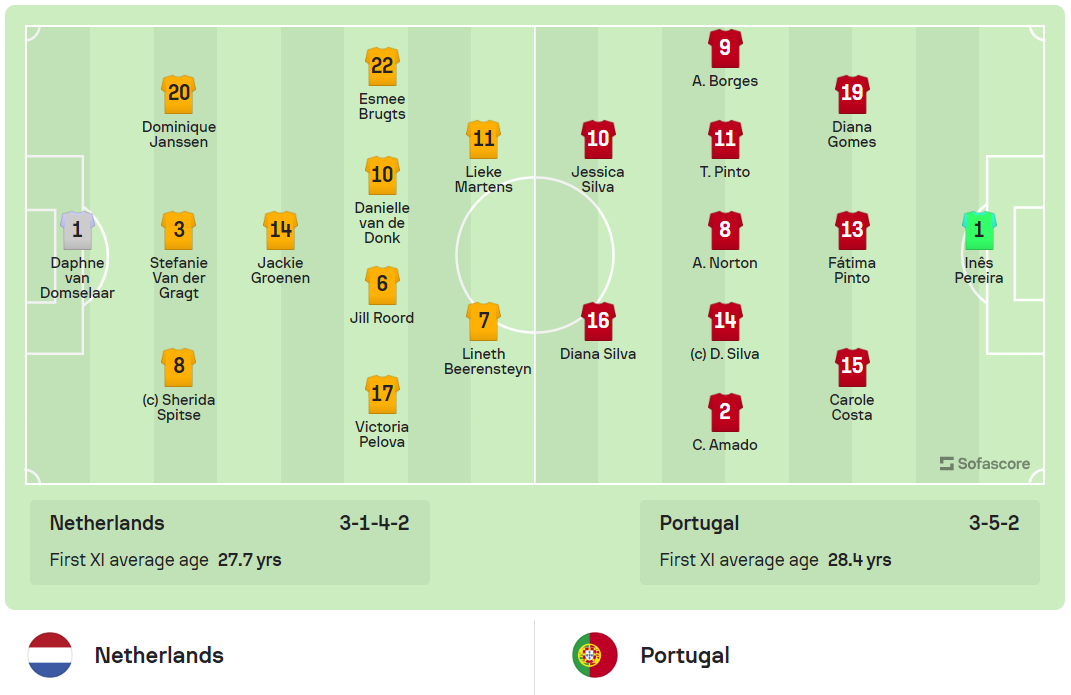Click the Netherlands flag icon

(x=50, y=655)
